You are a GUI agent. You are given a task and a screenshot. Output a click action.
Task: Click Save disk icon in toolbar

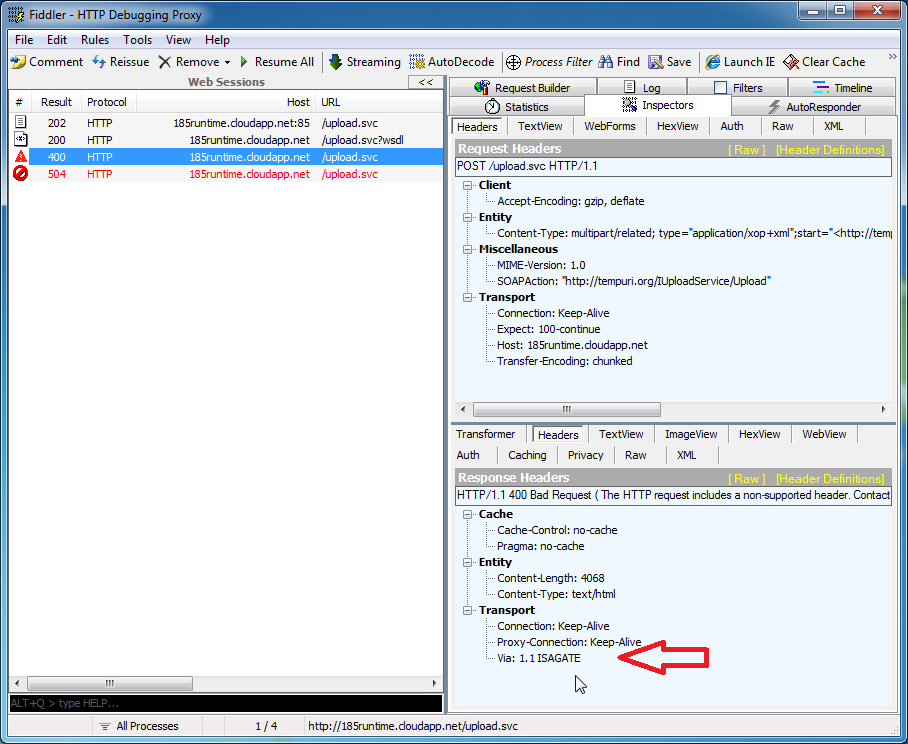(x=656, y=62)
